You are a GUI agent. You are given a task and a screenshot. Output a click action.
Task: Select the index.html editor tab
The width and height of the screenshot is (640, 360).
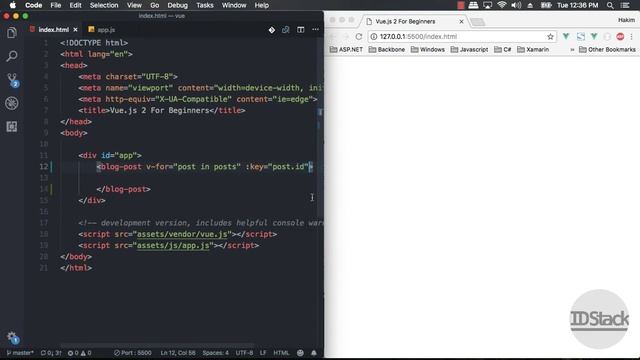53,30
